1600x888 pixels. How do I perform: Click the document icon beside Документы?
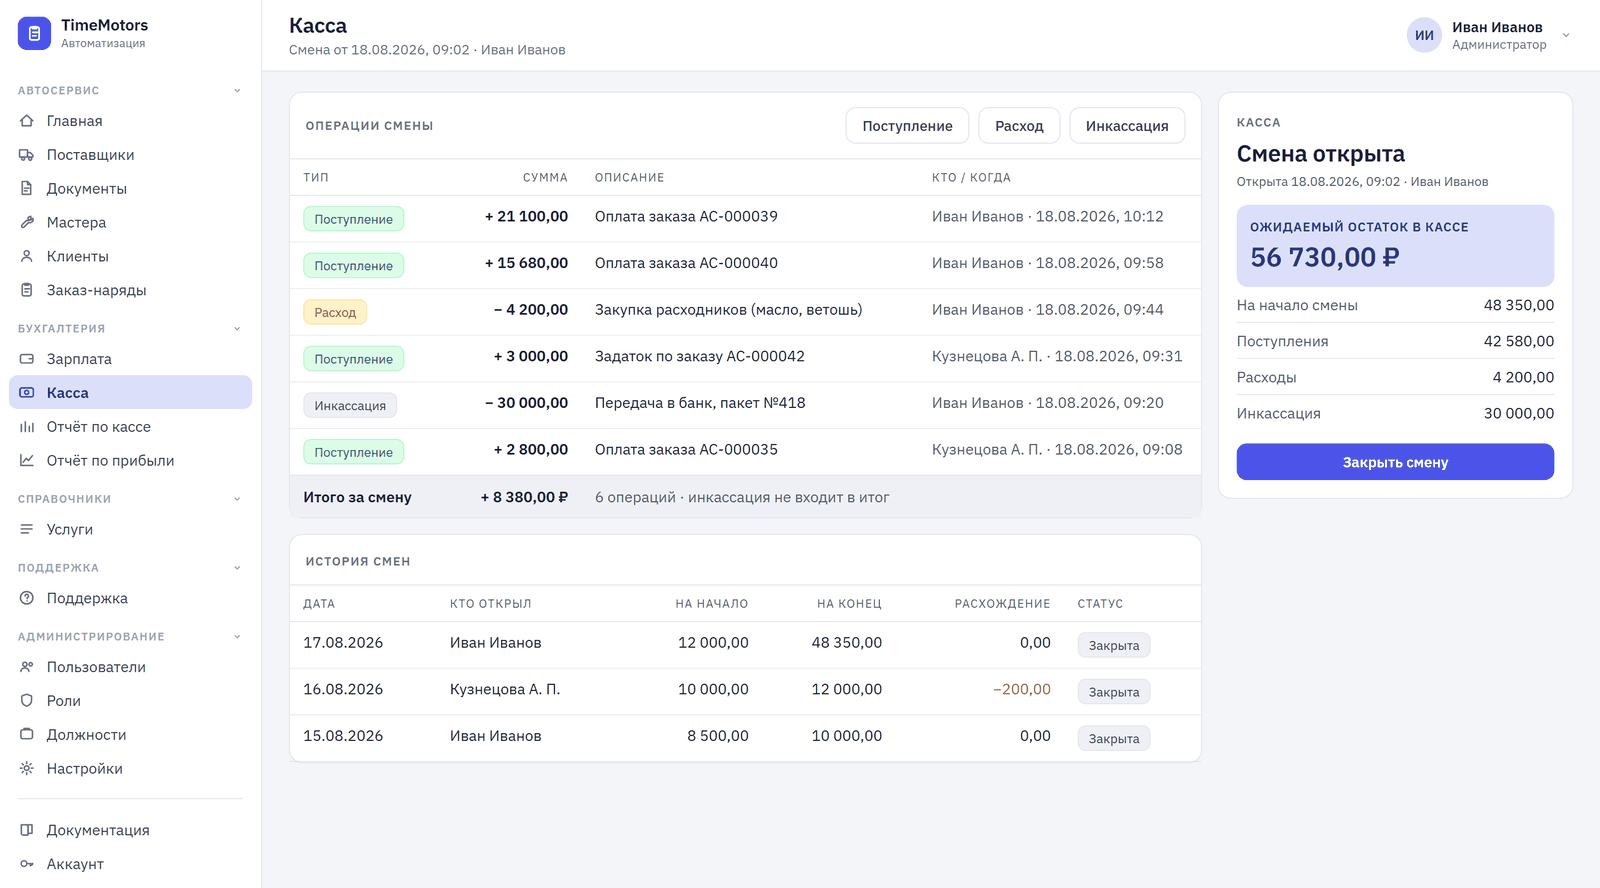tap(27, 189)
